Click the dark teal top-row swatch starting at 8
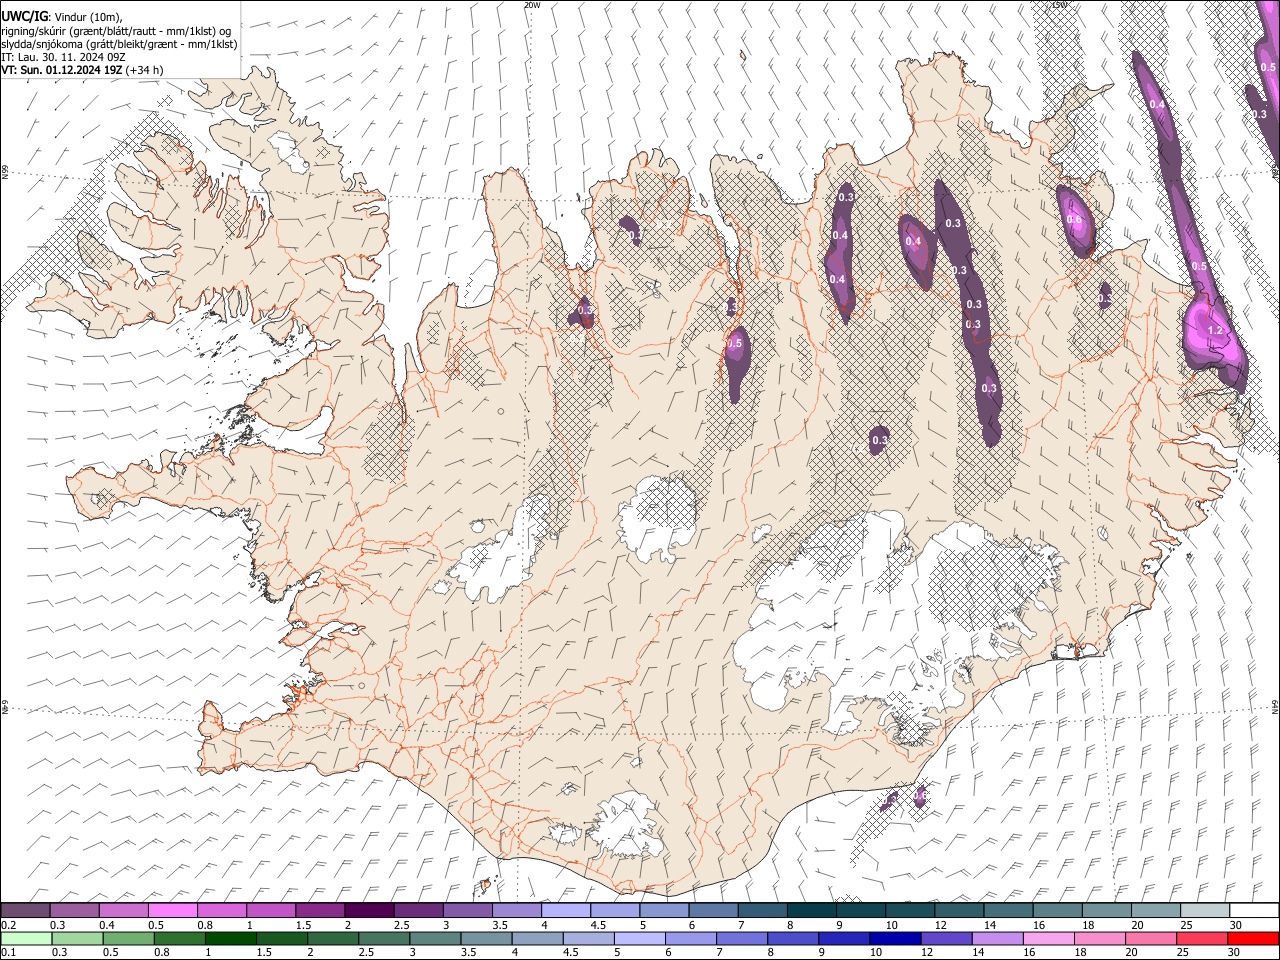Screen dimensions: 1280x960 tap(811, 910)
